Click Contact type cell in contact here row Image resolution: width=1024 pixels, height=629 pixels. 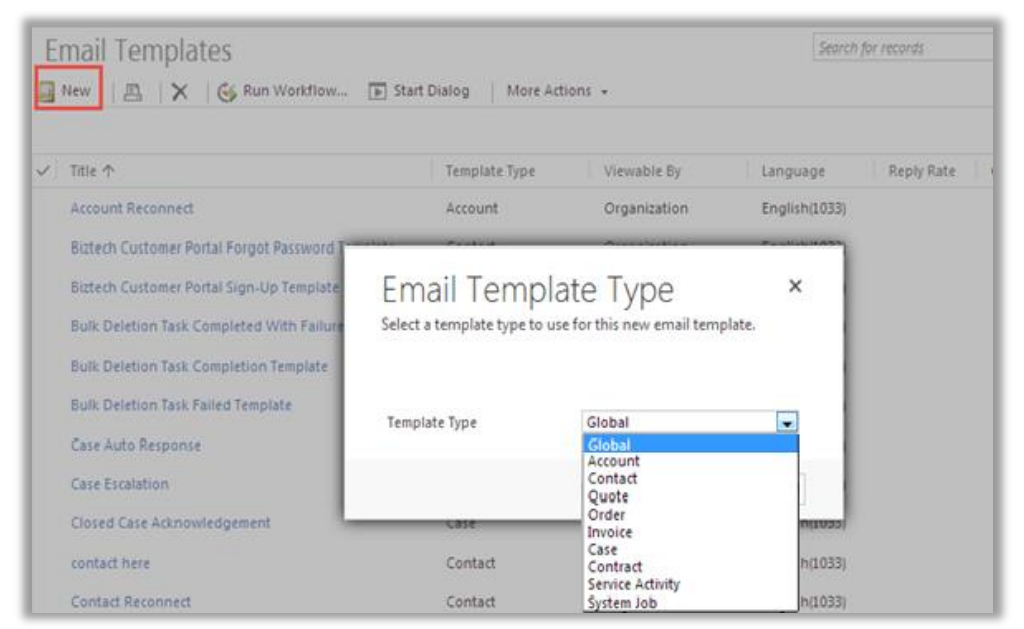470,563
